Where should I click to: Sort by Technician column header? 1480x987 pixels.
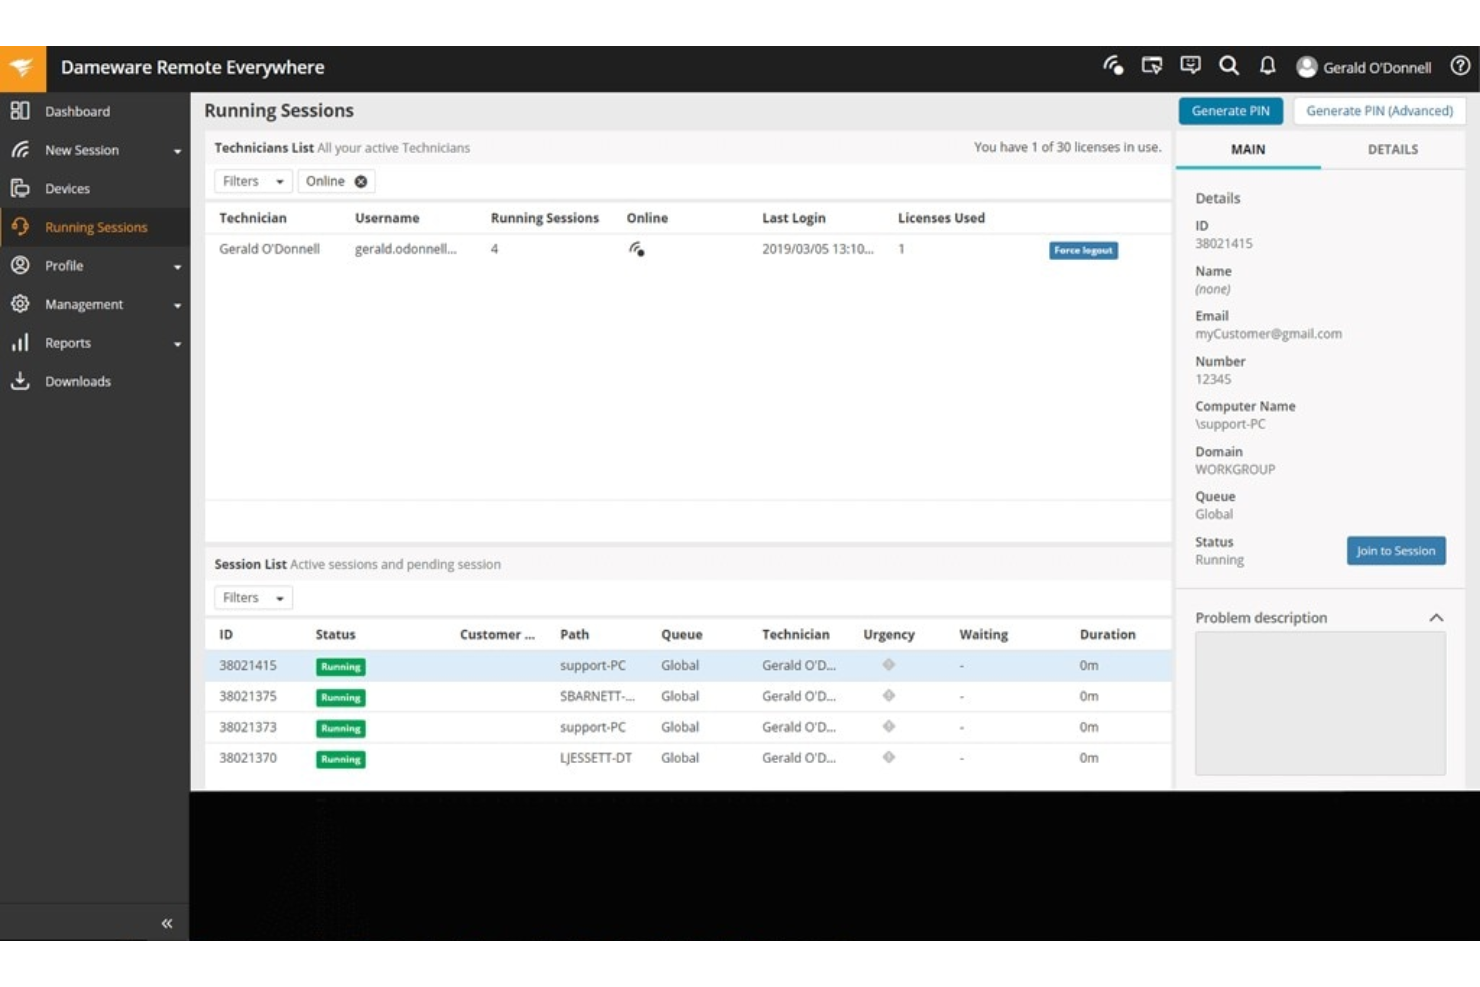click(253, 218)
